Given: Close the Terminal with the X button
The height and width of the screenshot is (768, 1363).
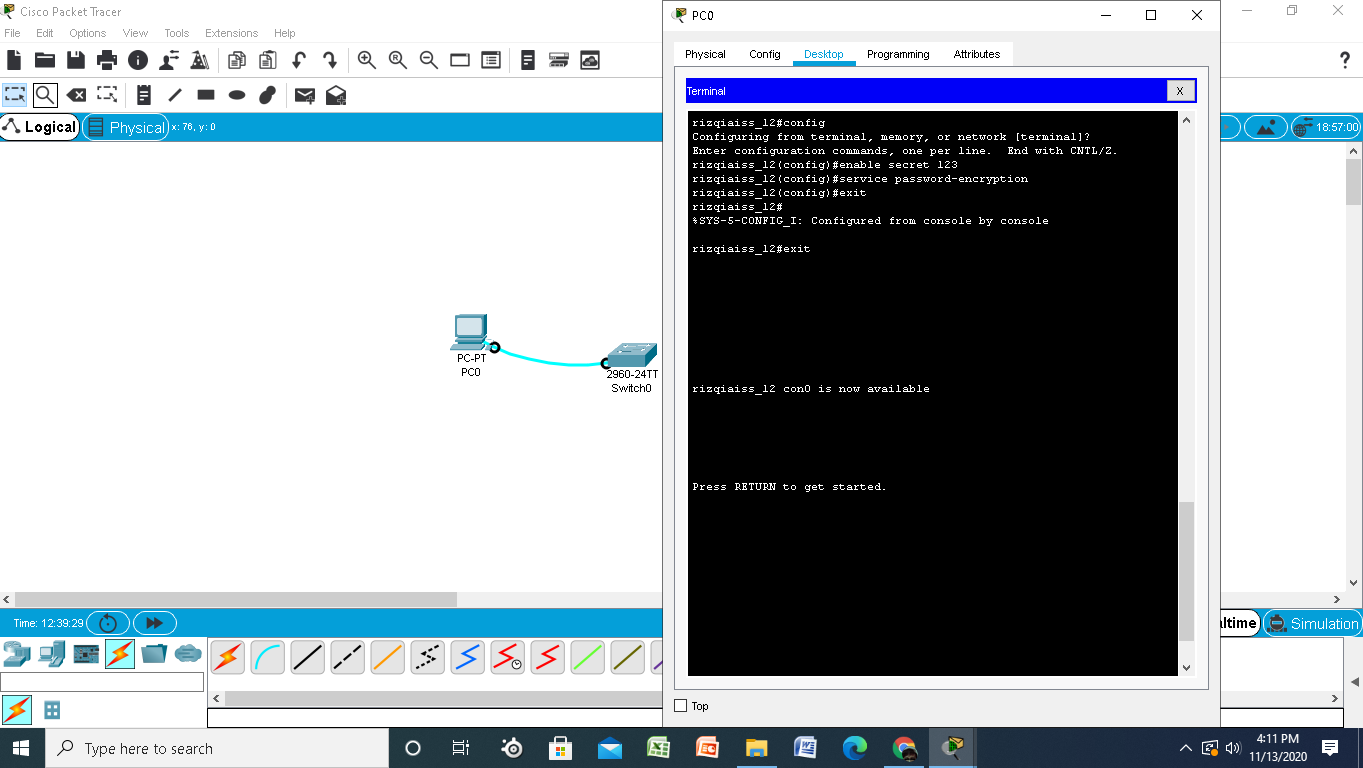Looking at the screenshot, I should coord(1180,91).
